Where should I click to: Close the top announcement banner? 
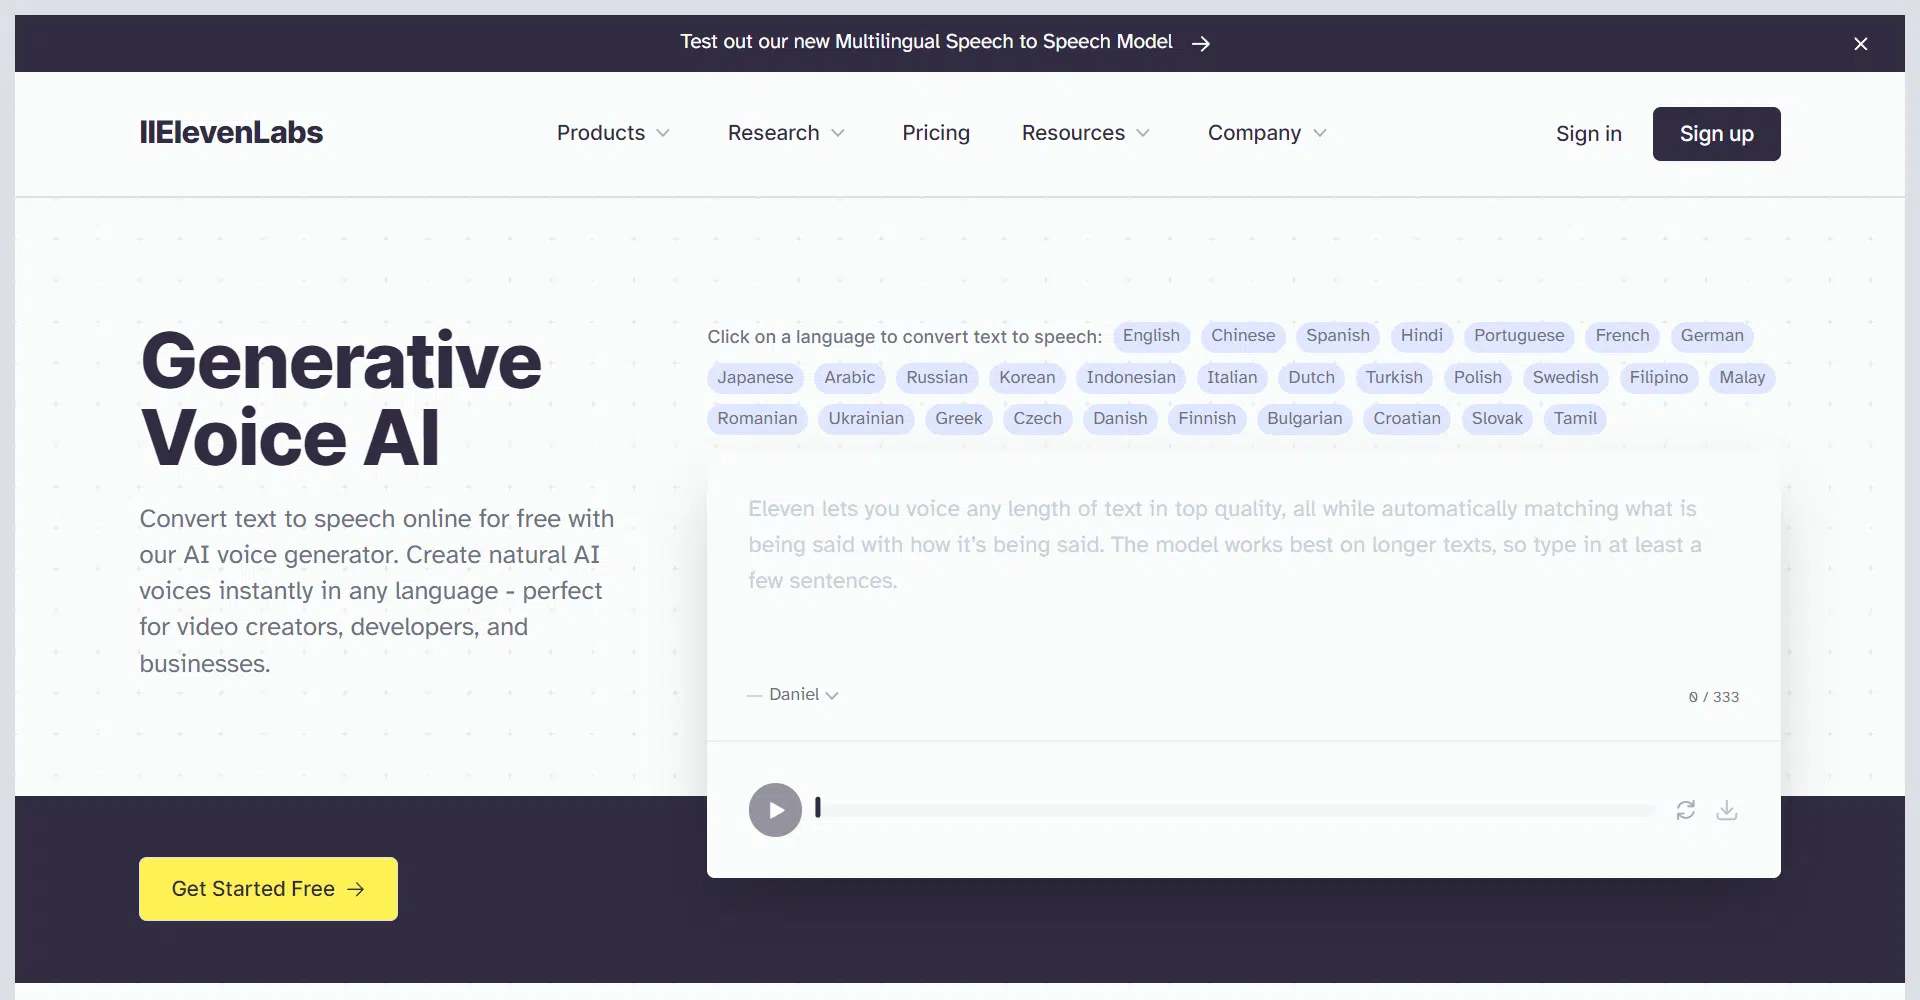[x=1860, y=44]
